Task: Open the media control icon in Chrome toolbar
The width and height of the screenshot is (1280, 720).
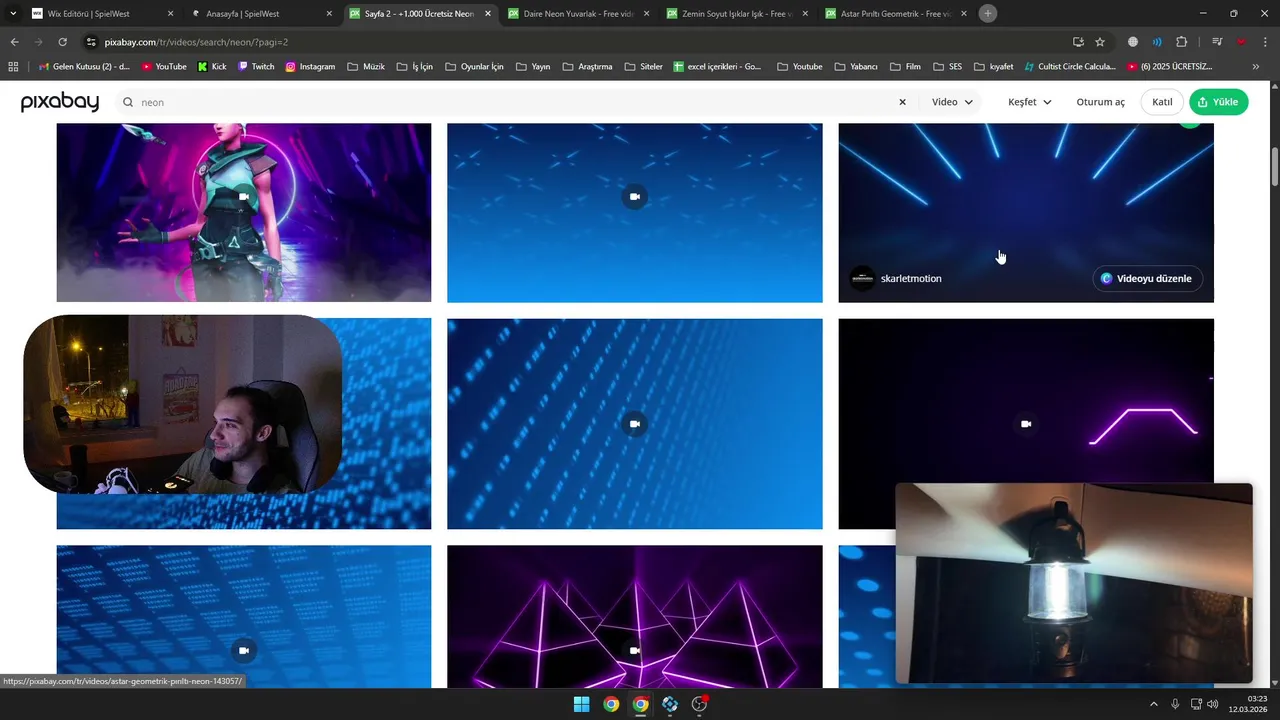Action: 1217,42
